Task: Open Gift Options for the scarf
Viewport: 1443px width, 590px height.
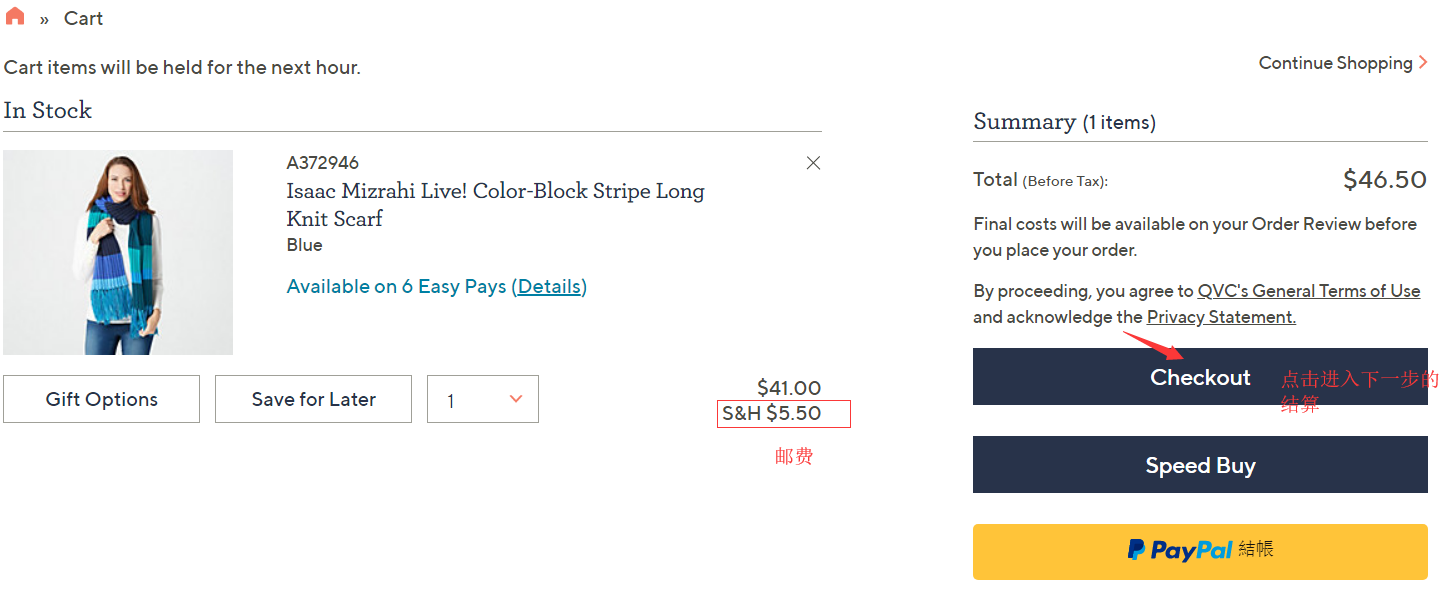Action: click(101, 399)
